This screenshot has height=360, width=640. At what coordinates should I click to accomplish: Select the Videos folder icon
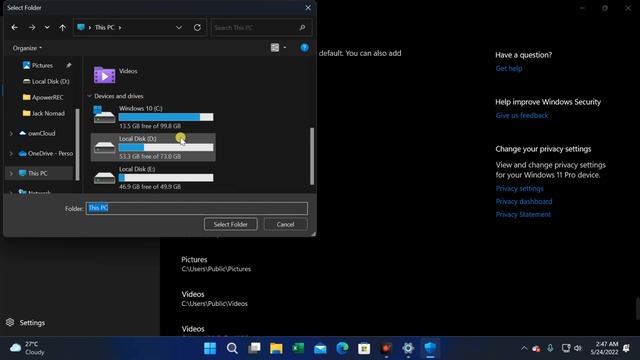tap(104, 75)
